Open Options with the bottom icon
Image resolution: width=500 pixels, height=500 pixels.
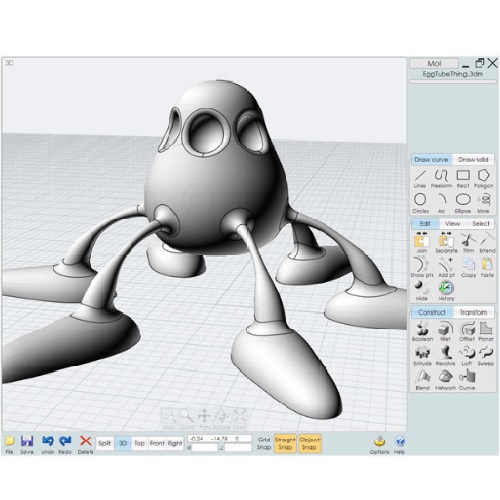[x=379, y=445]
